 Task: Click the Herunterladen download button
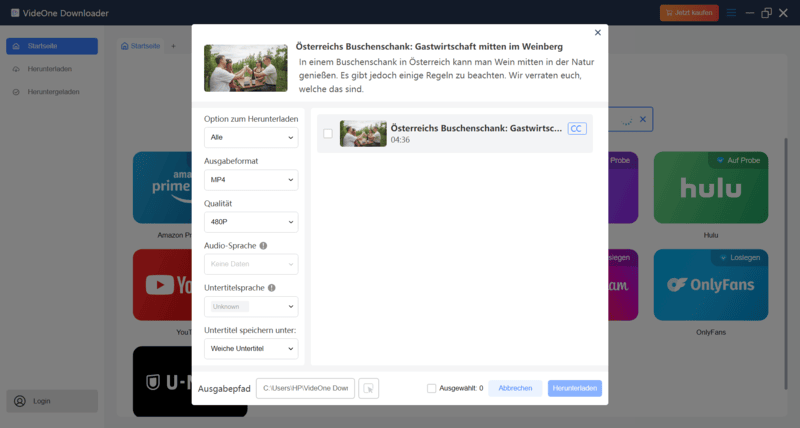coord(575,388)
